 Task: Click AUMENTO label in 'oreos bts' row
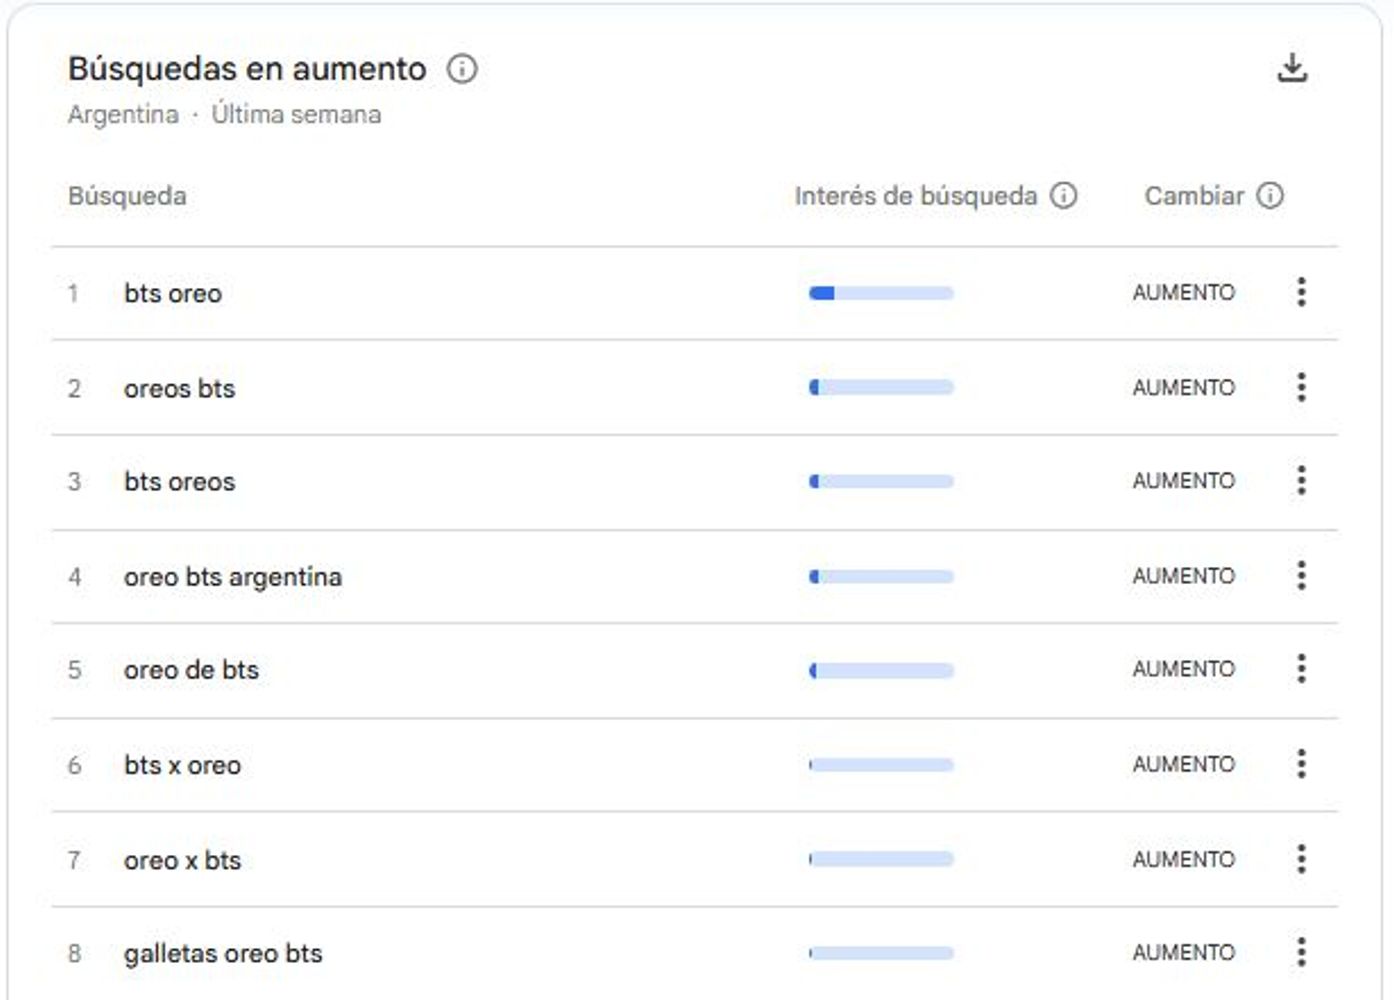tap(1184, 388)
